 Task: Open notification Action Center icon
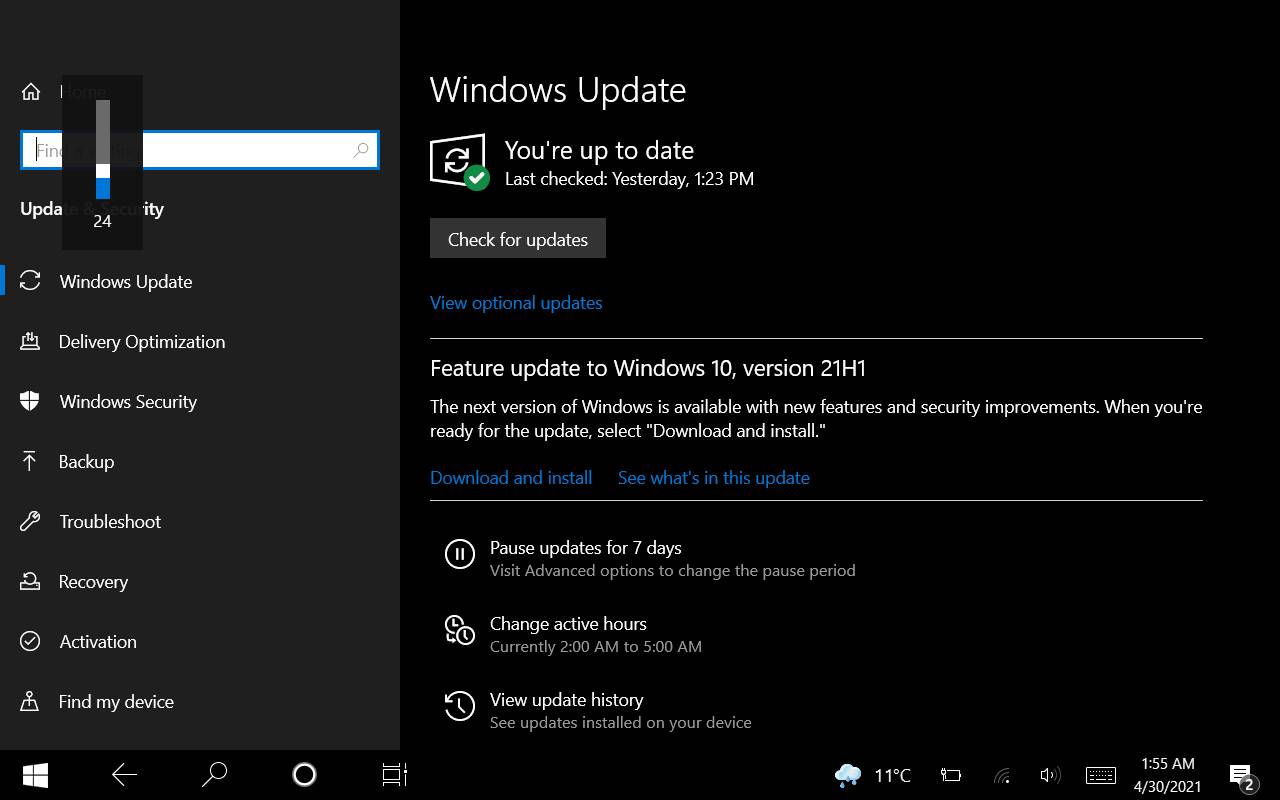tap(1241, 775)
